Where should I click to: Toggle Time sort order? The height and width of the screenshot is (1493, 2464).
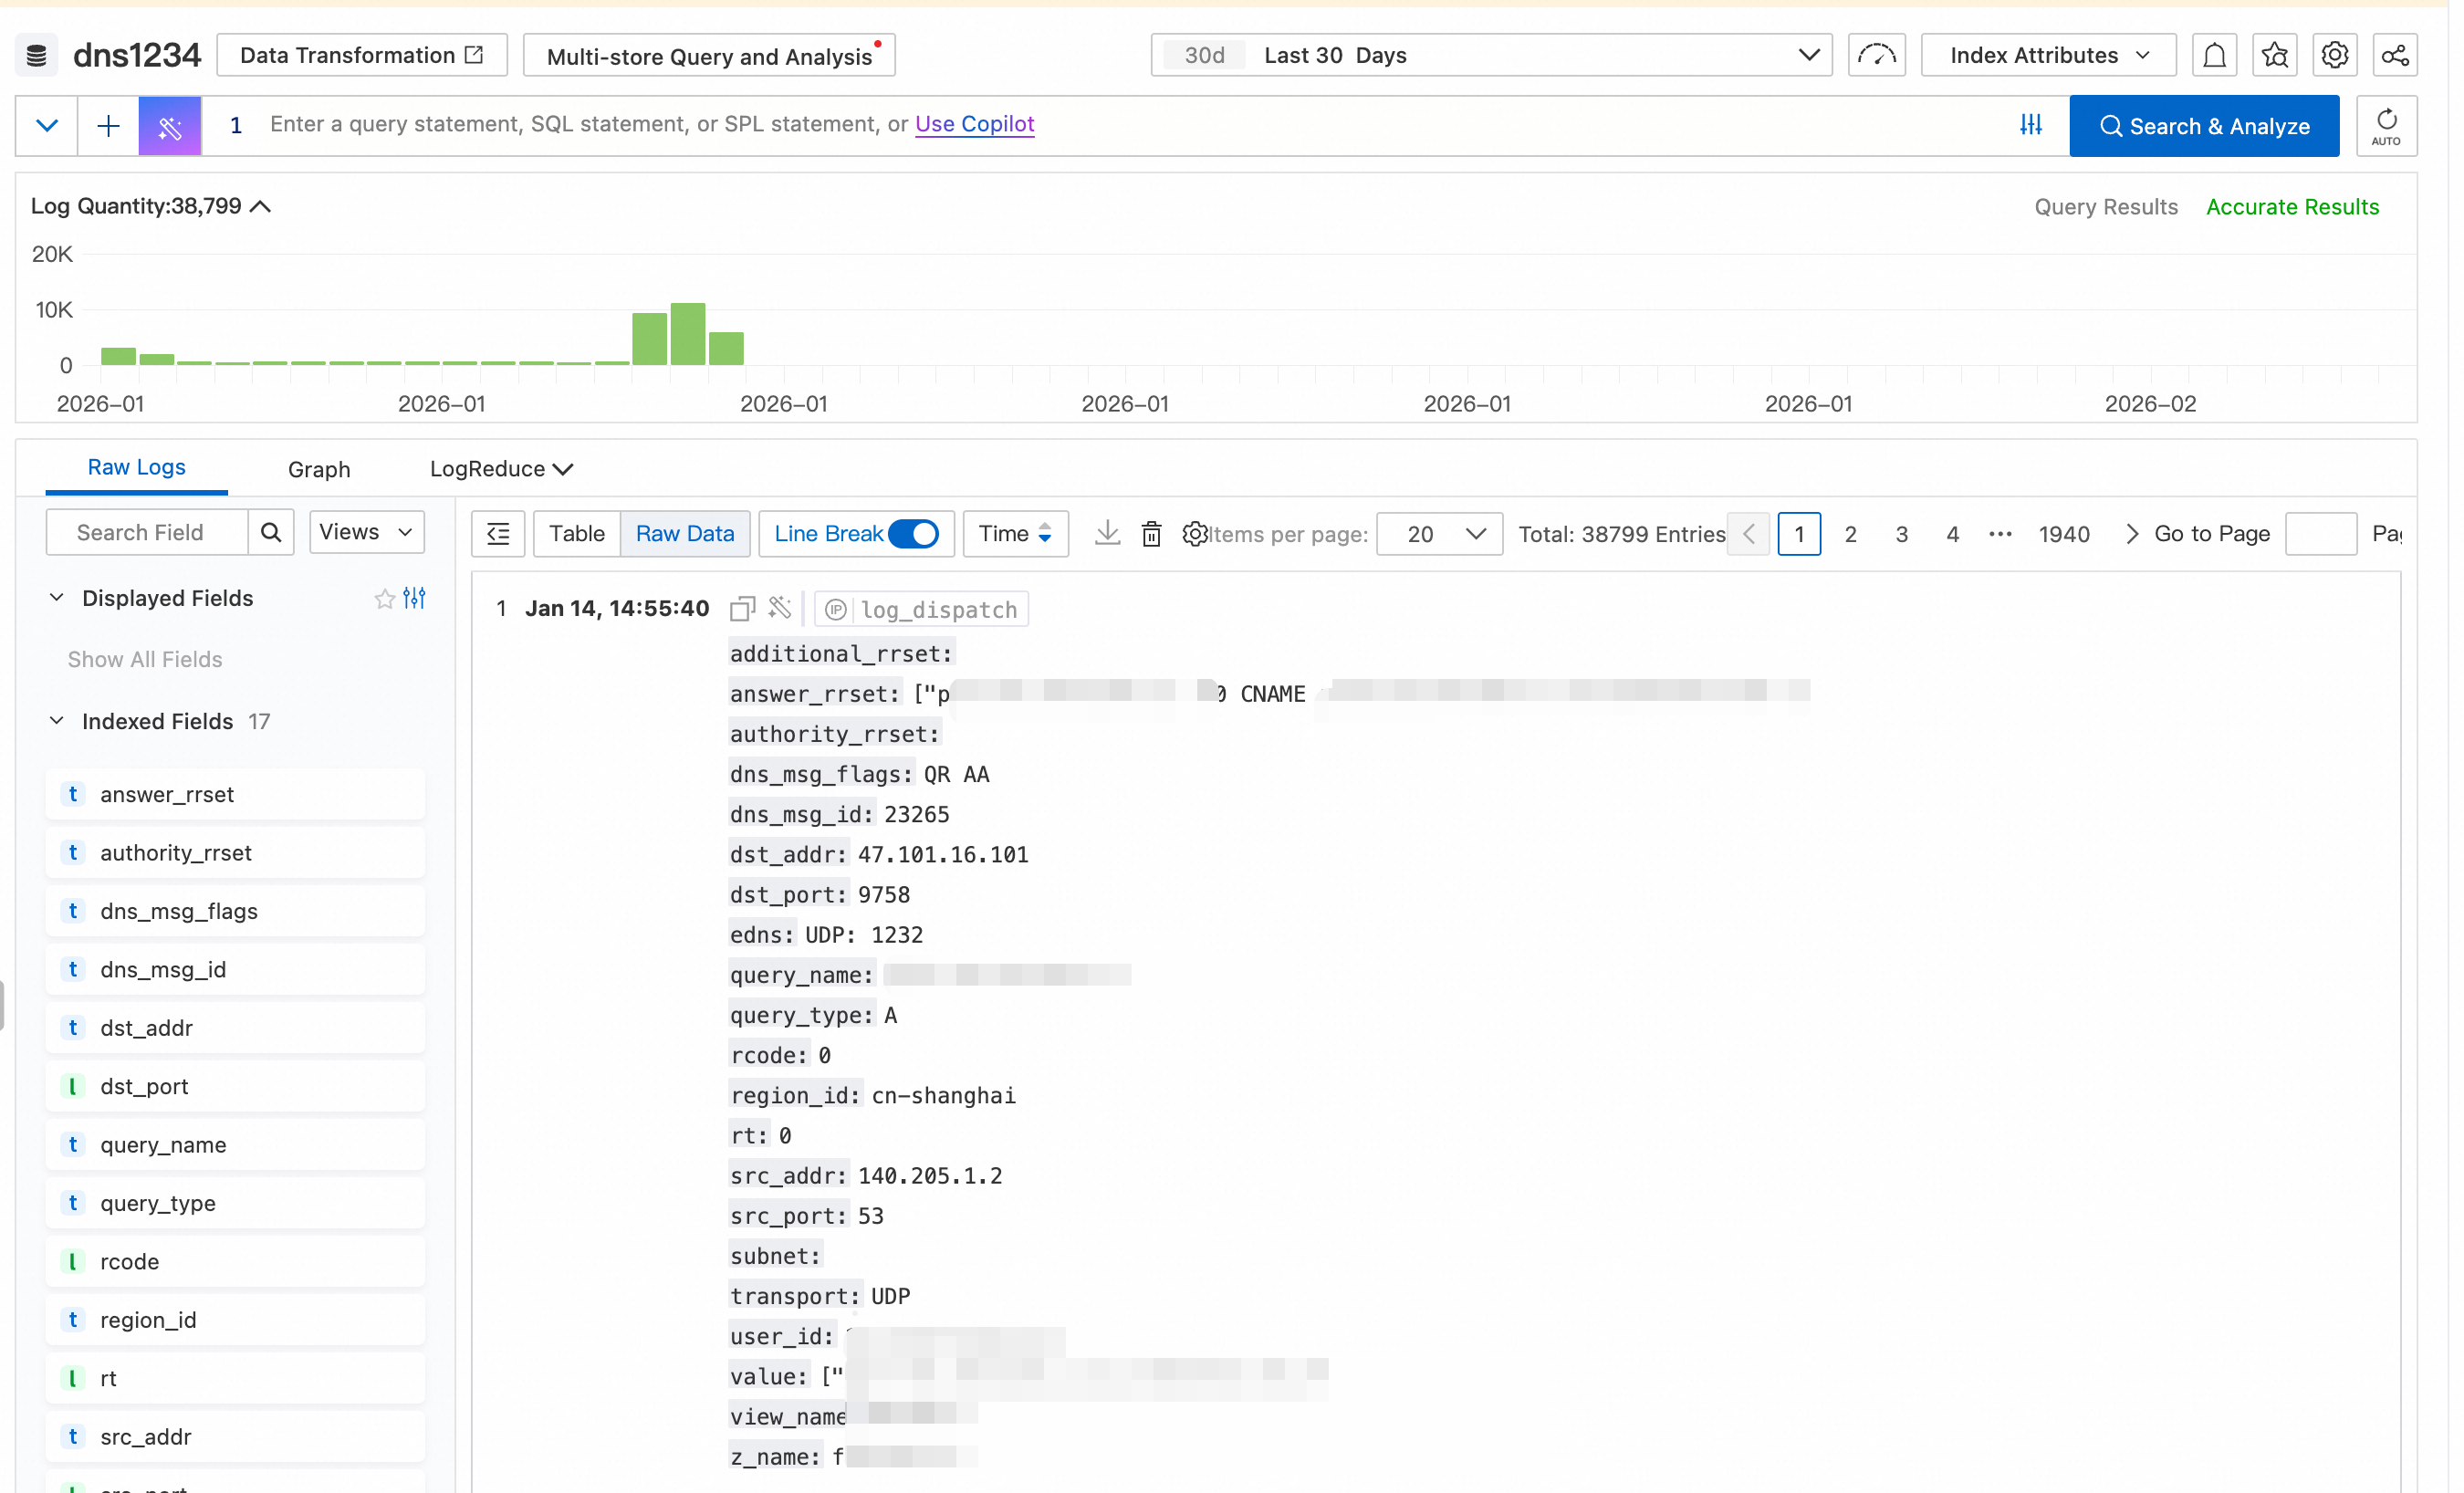click(x=1015, y=533)
